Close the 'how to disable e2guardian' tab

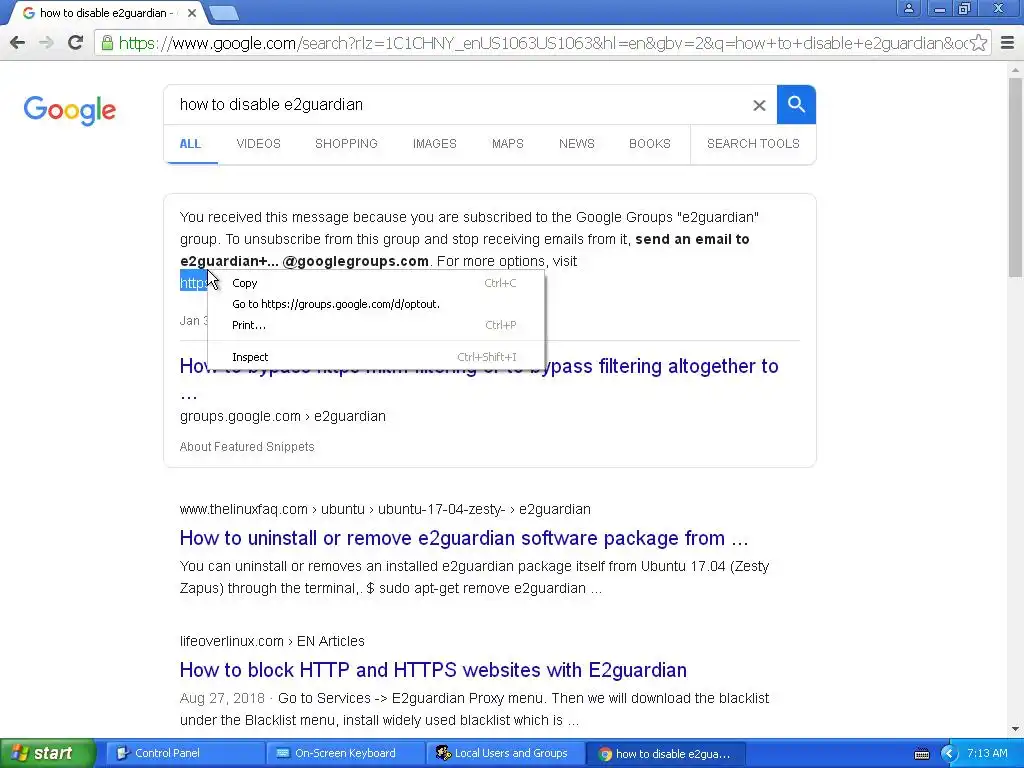coord(191,13)
